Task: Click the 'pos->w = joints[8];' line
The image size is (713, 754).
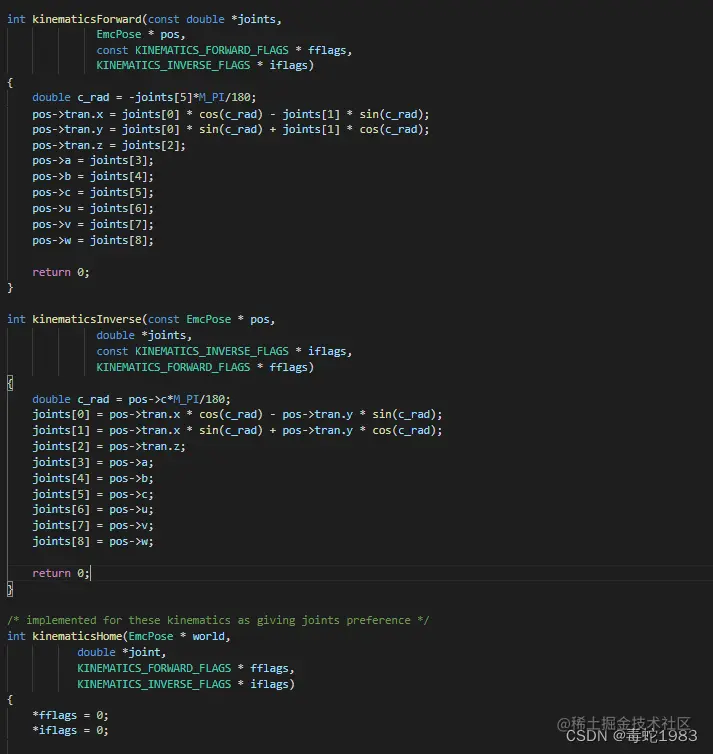Action: (93, 240)
